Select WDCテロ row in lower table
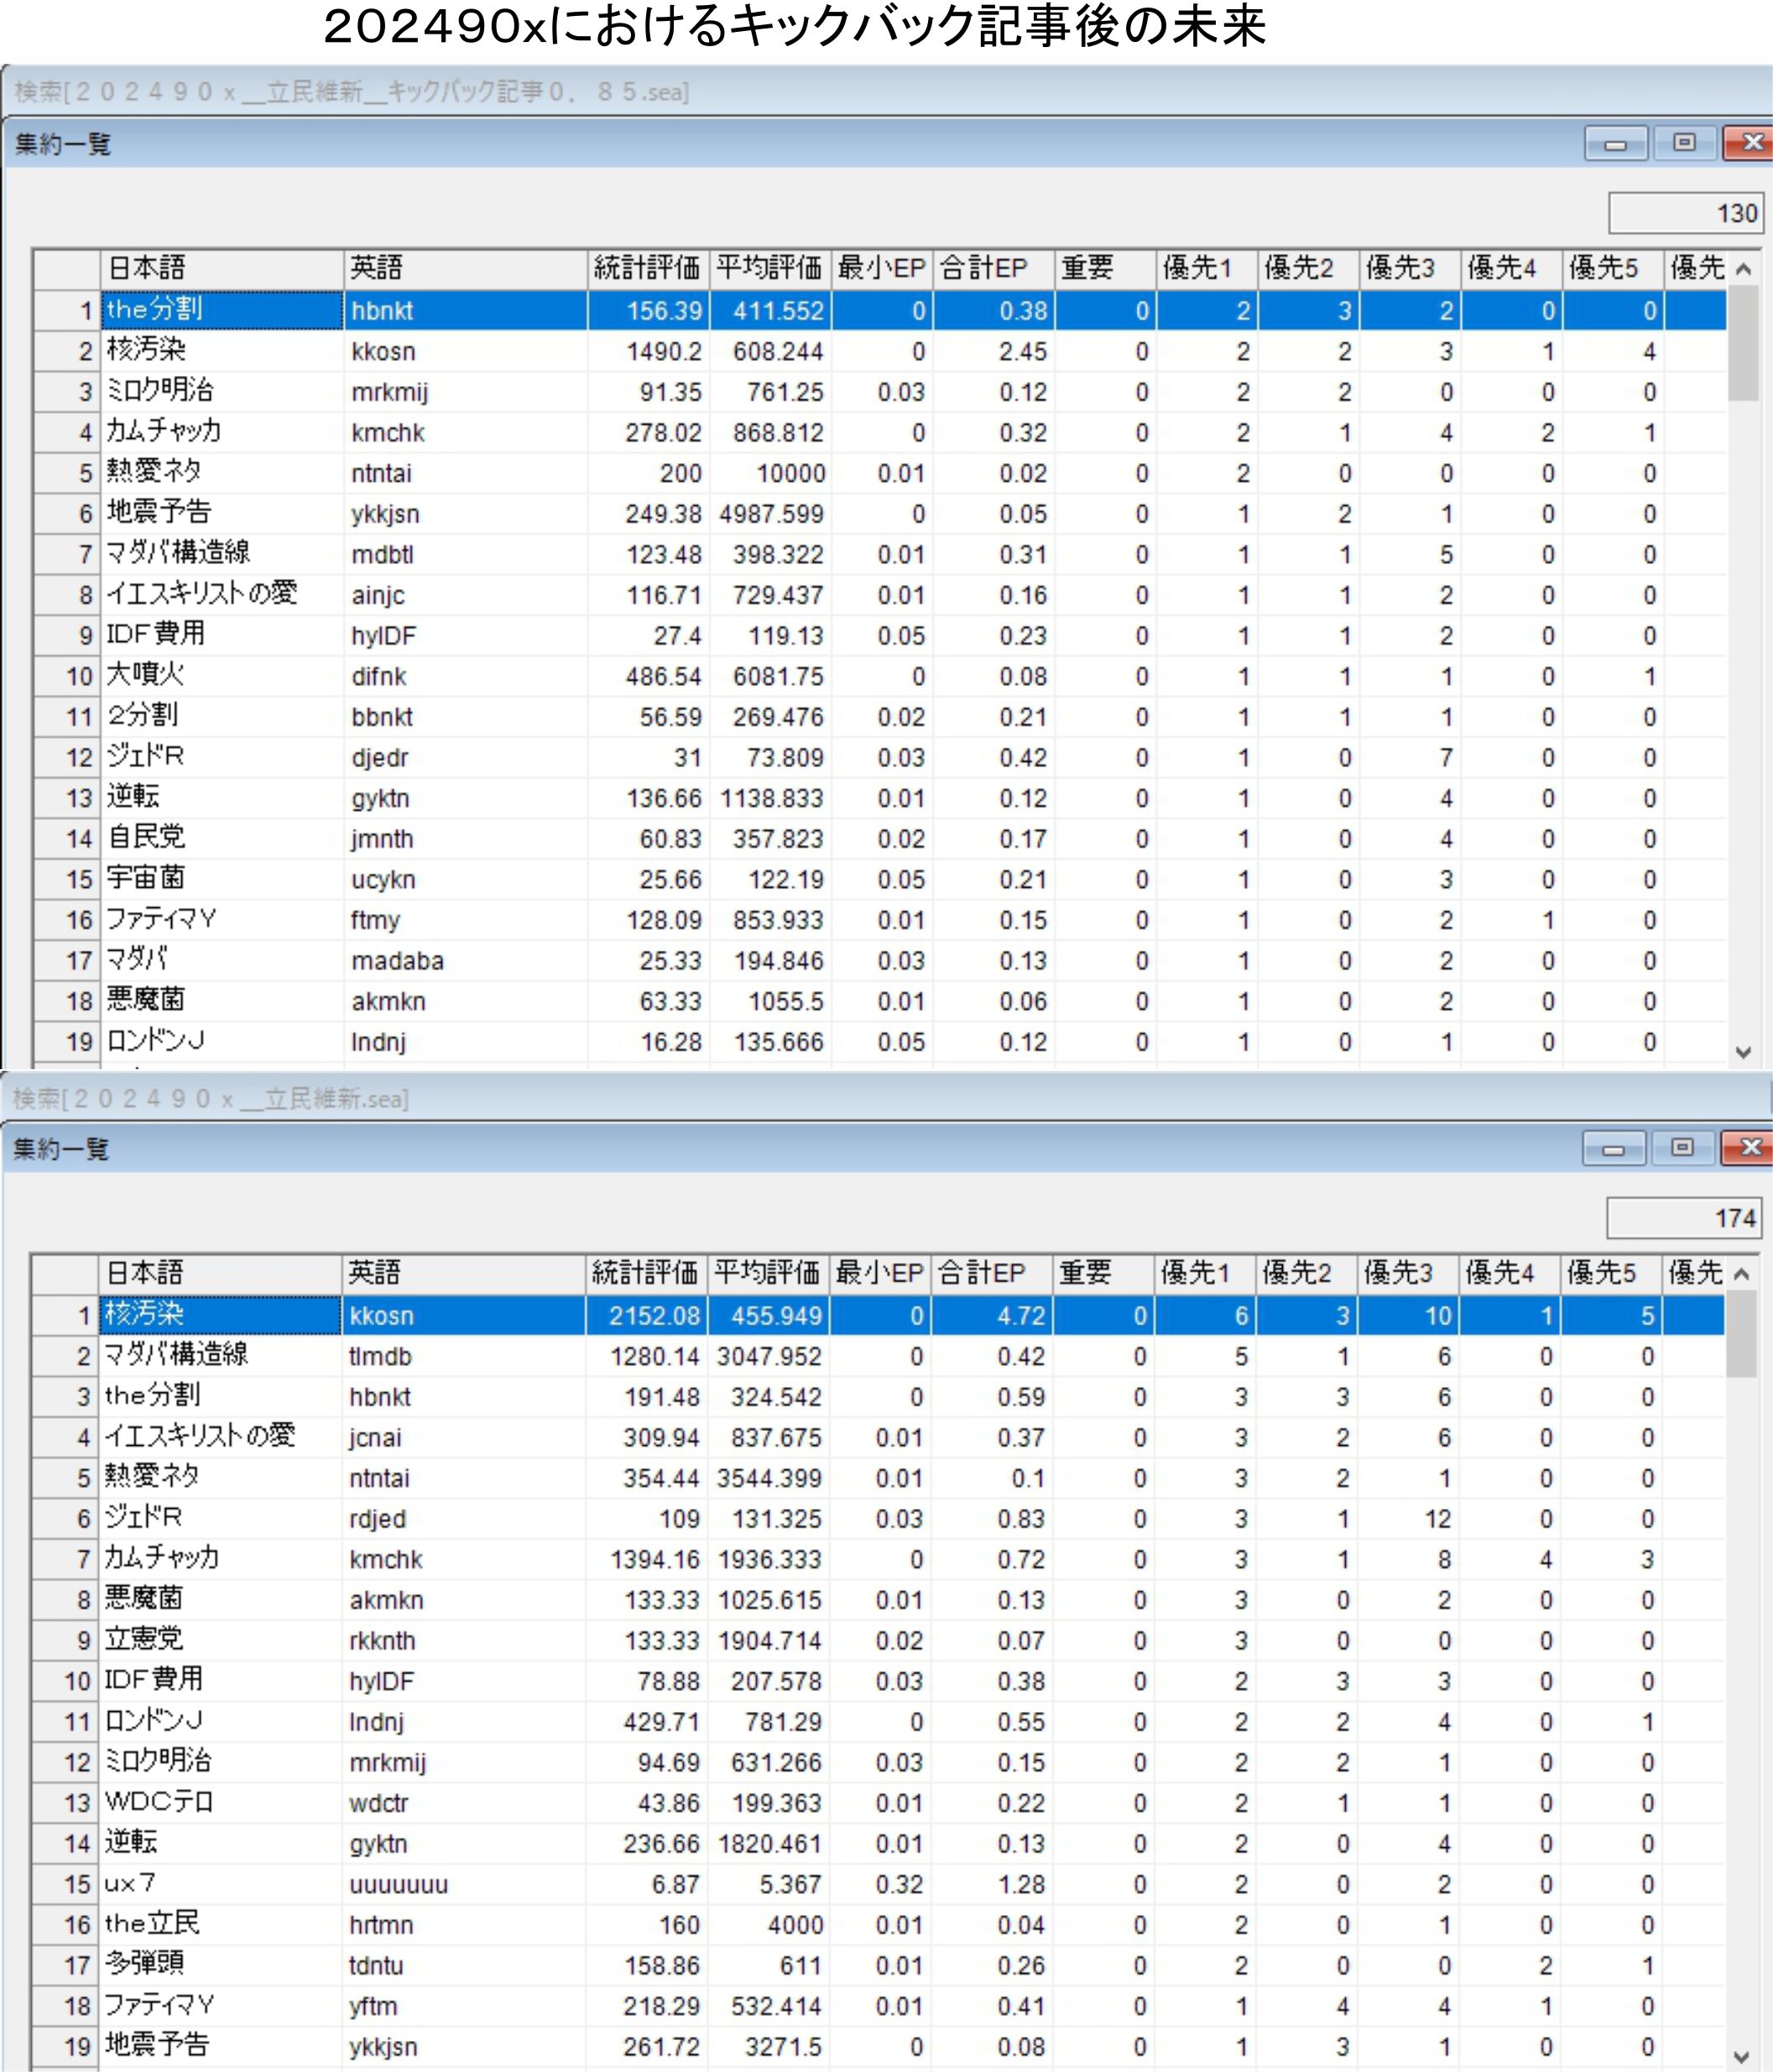Screen dimensions: 1773x2072 click(878, 1802)
